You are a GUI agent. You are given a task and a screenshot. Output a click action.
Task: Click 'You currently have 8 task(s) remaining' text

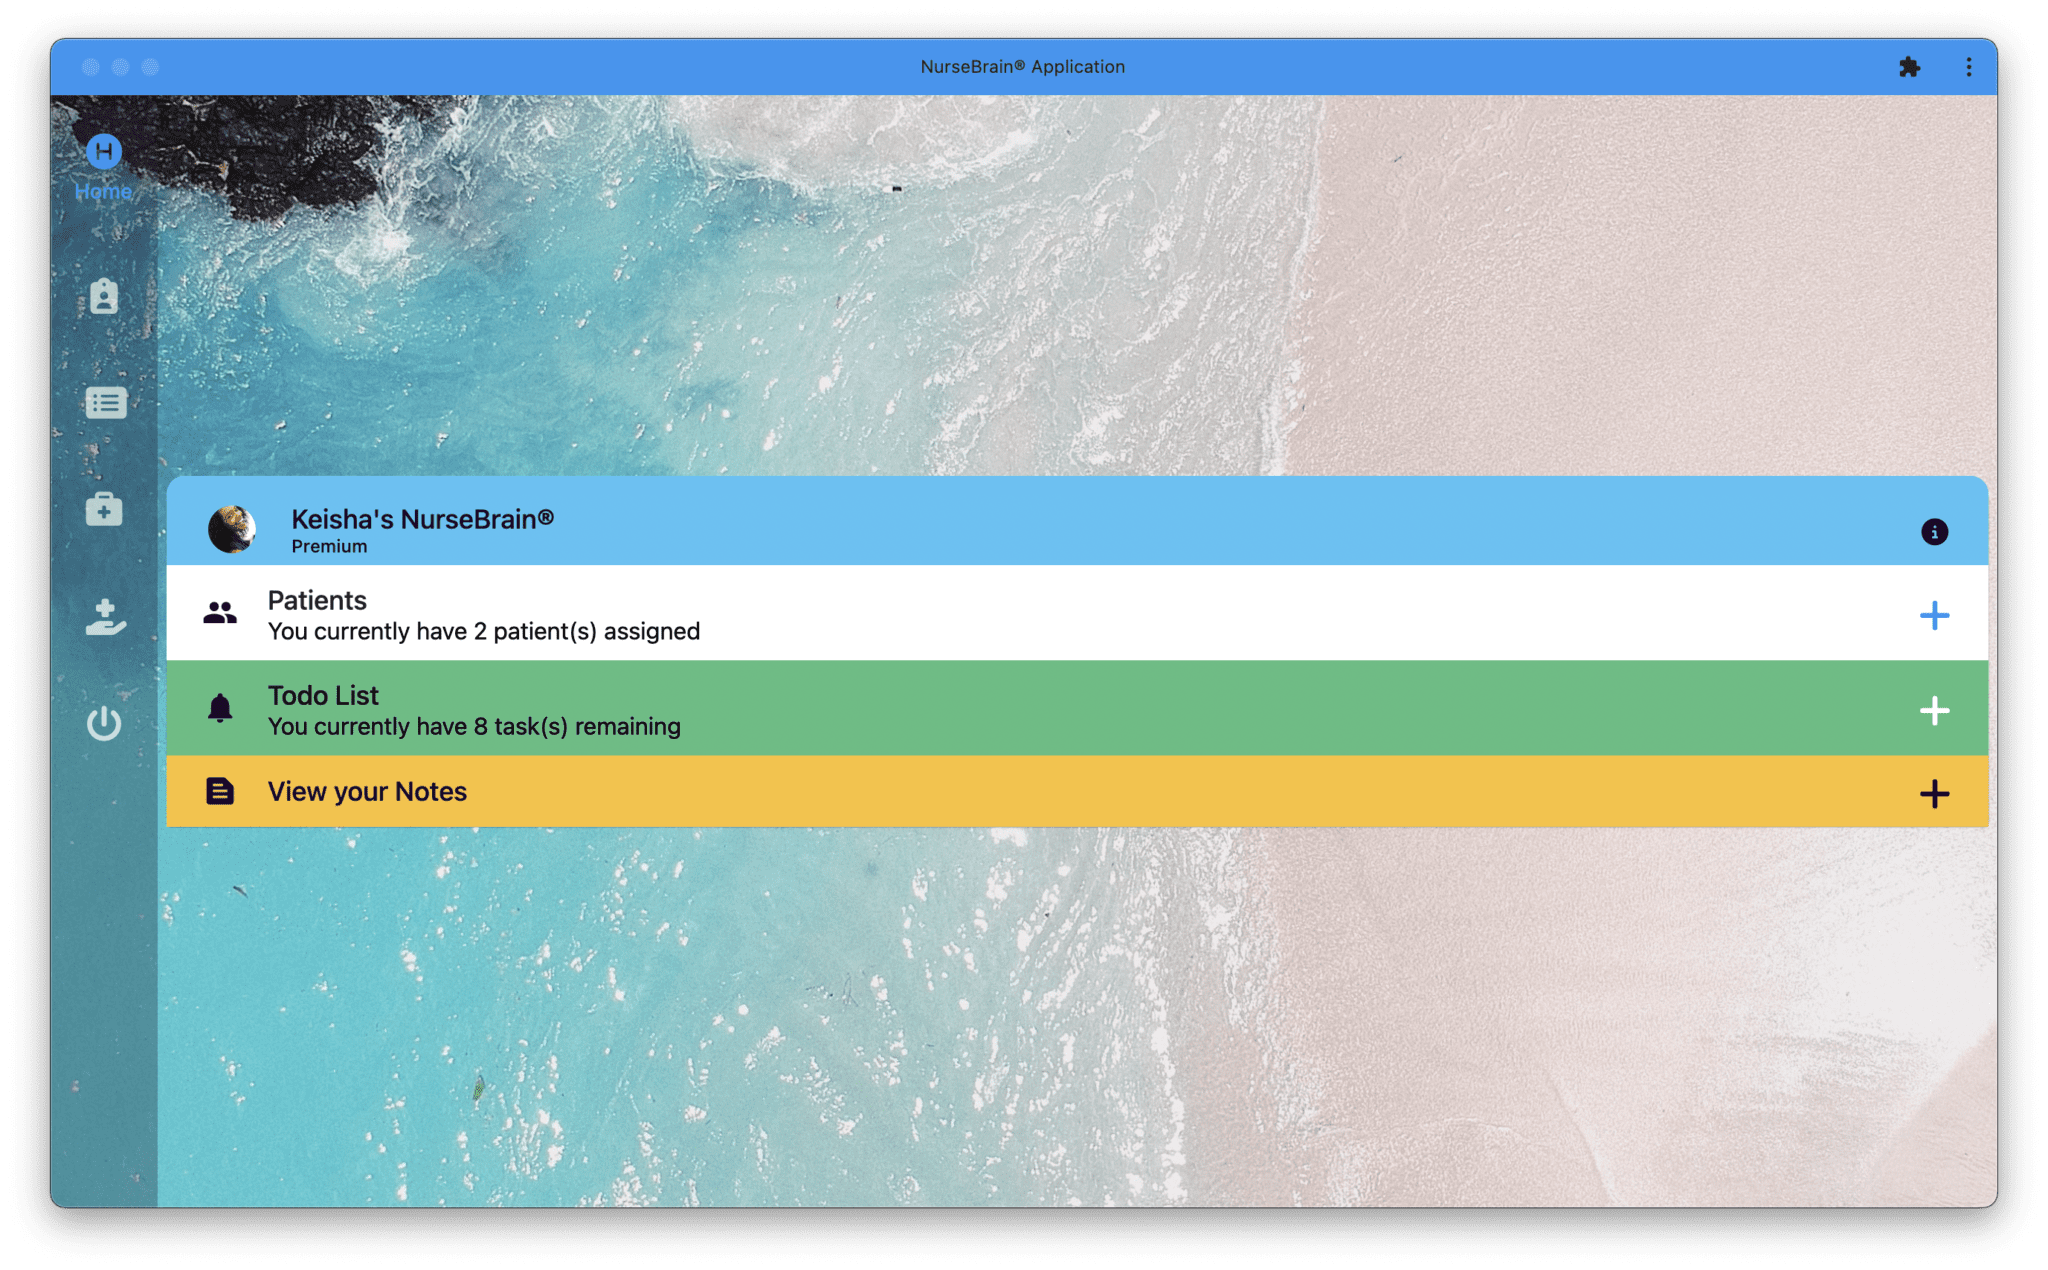pyautogui.click(x=474, y=727)
